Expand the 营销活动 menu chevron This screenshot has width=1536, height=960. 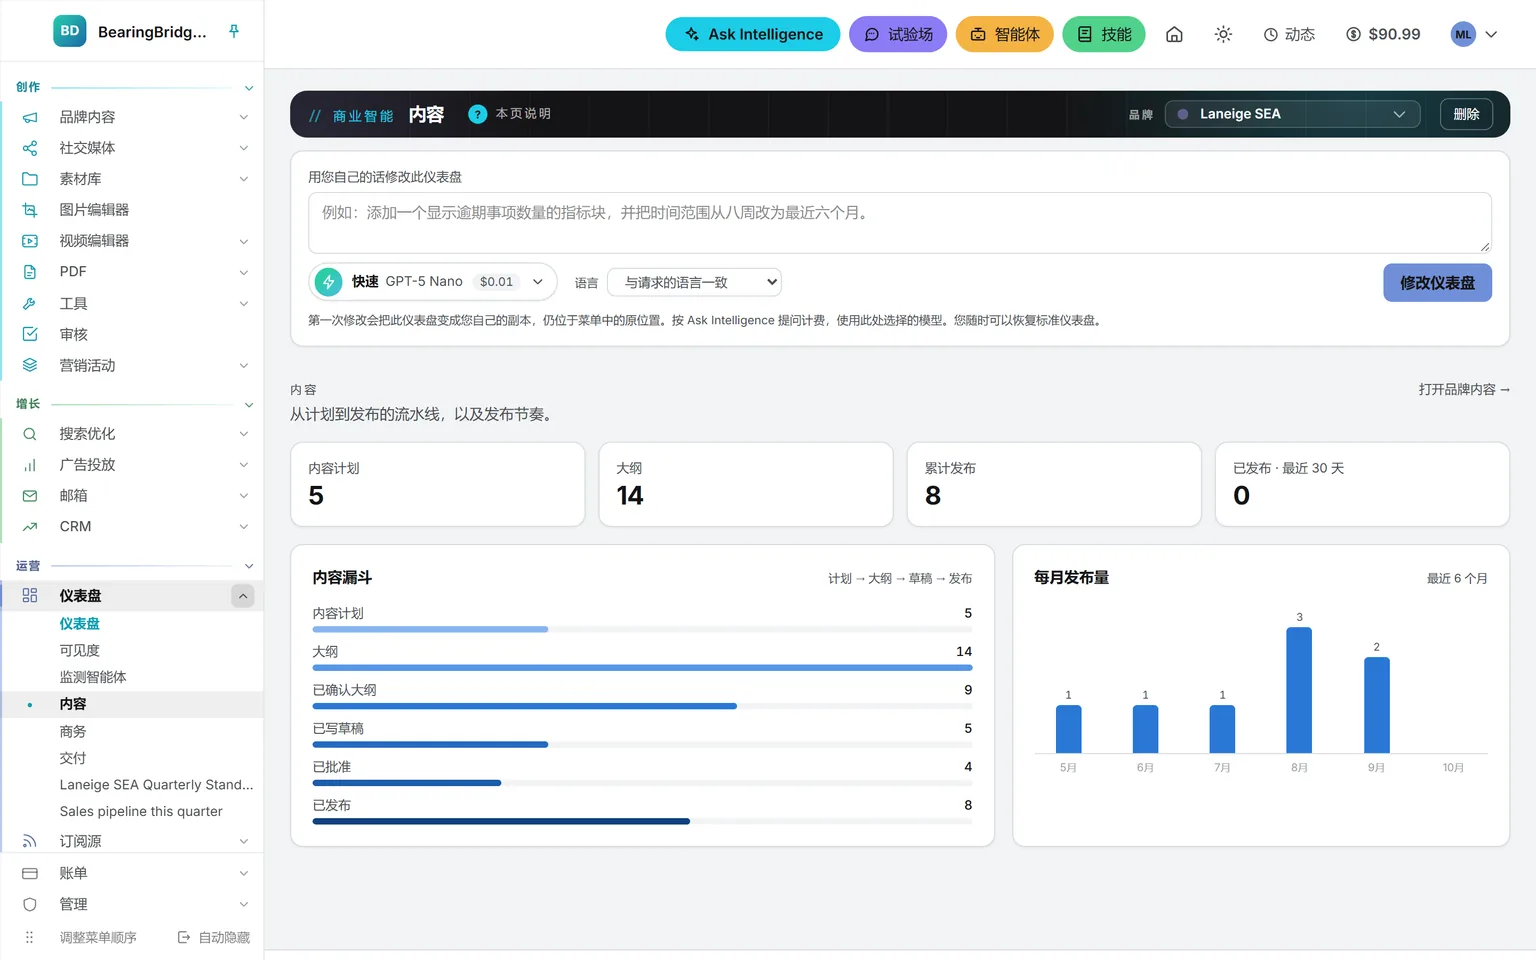pyautogui.click(x=244, y=366)
